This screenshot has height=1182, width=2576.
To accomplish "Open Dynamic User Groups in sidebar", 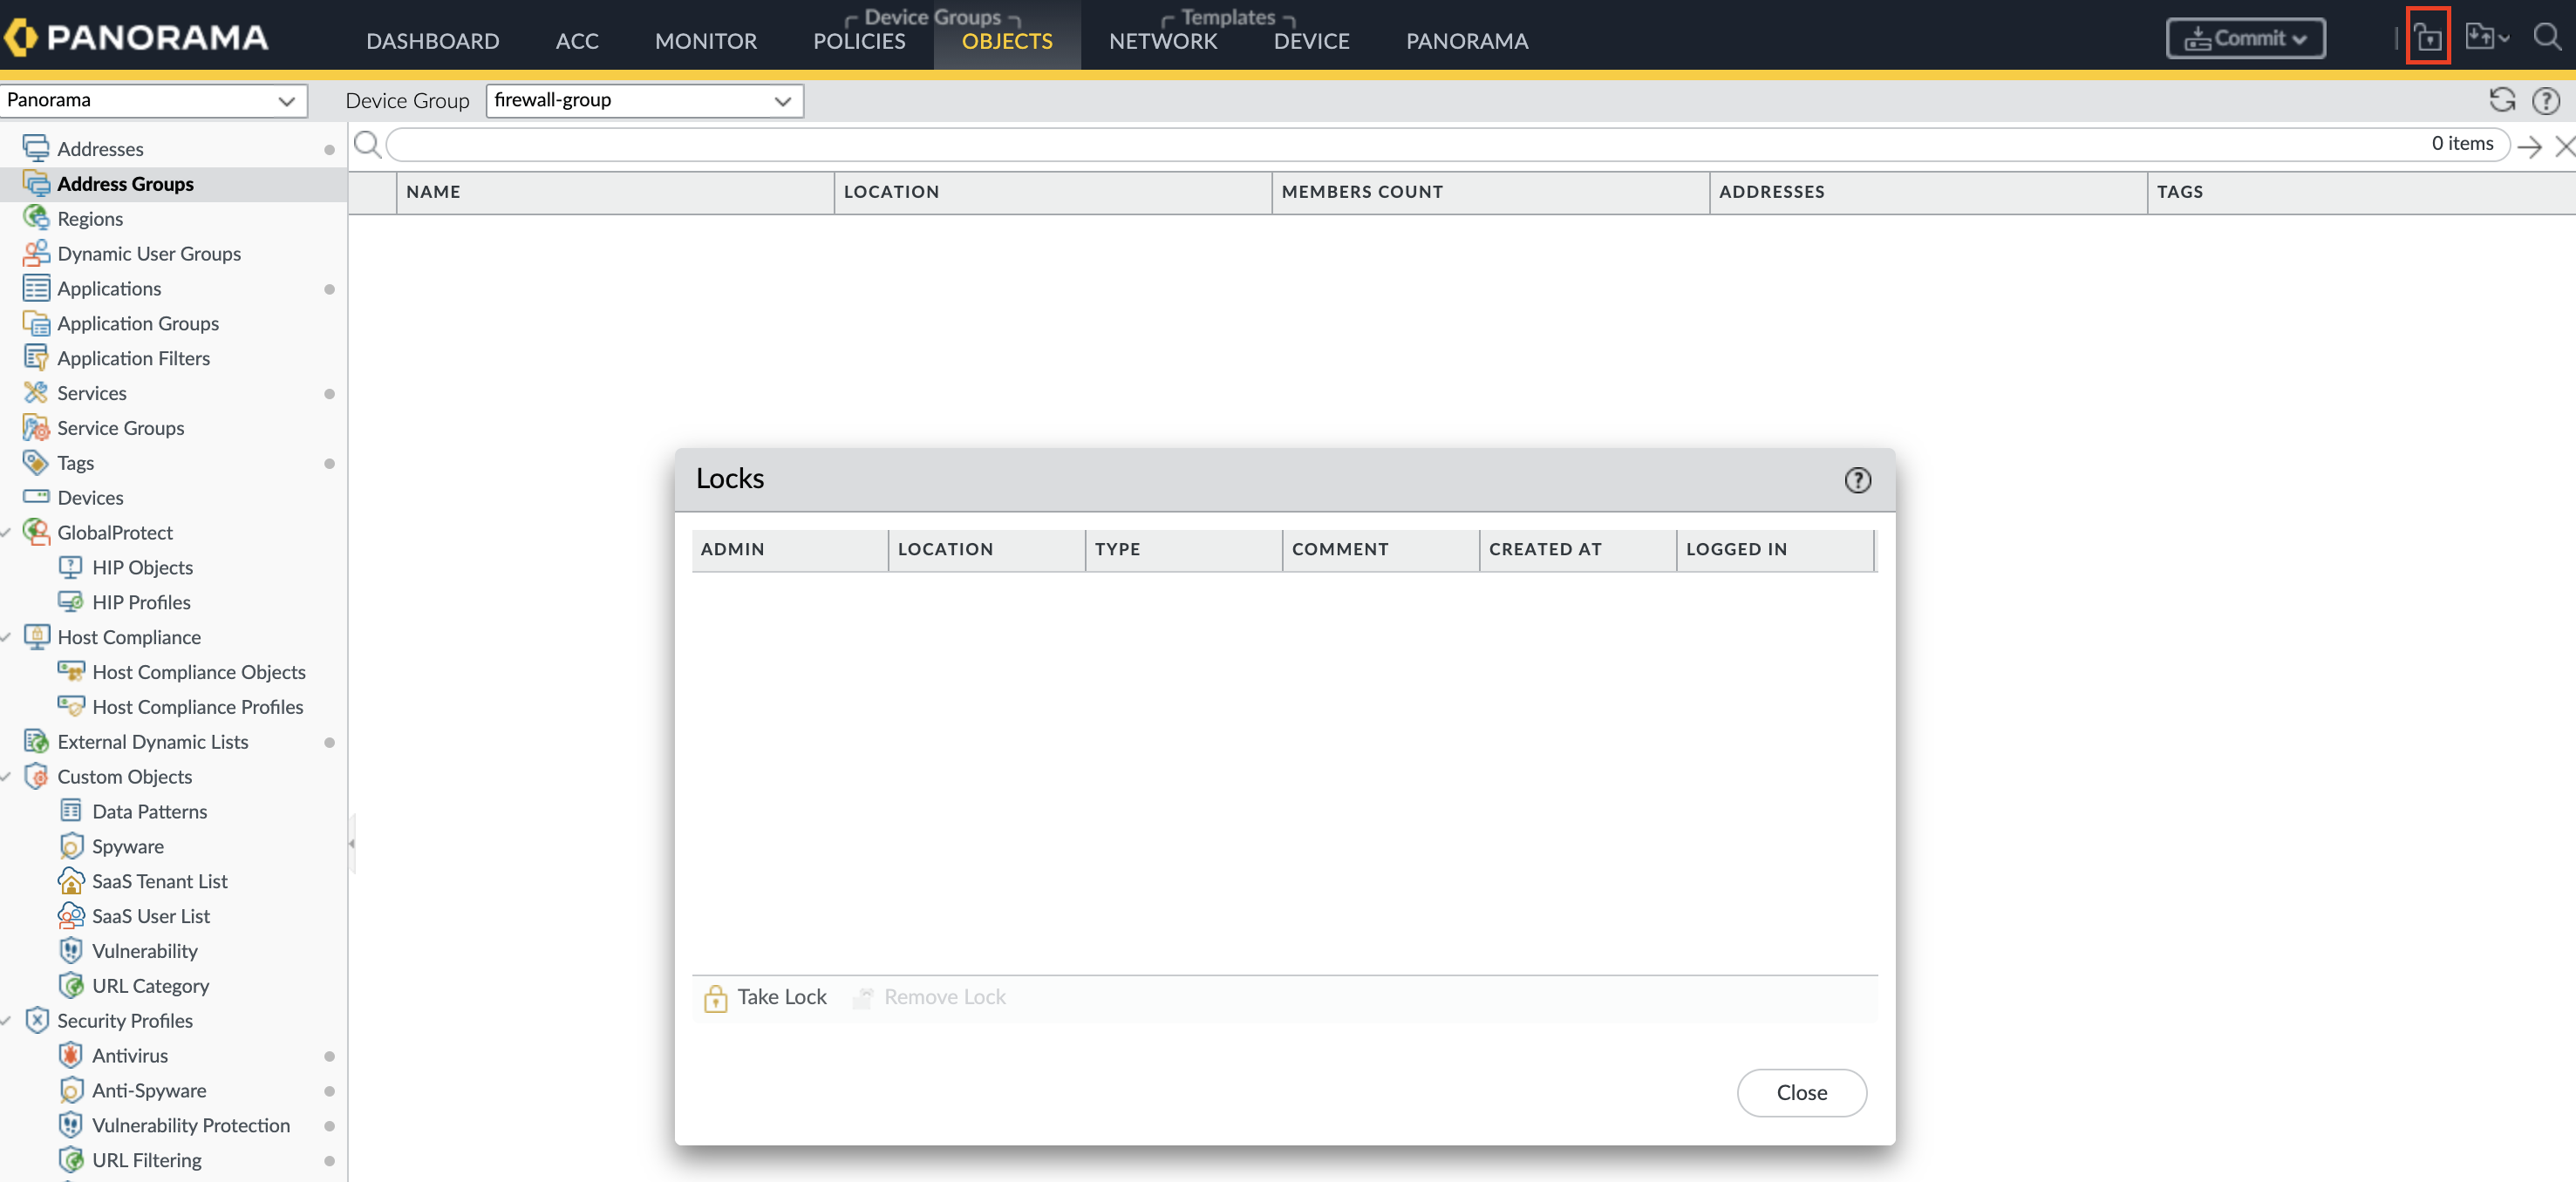I will point(148,253).
